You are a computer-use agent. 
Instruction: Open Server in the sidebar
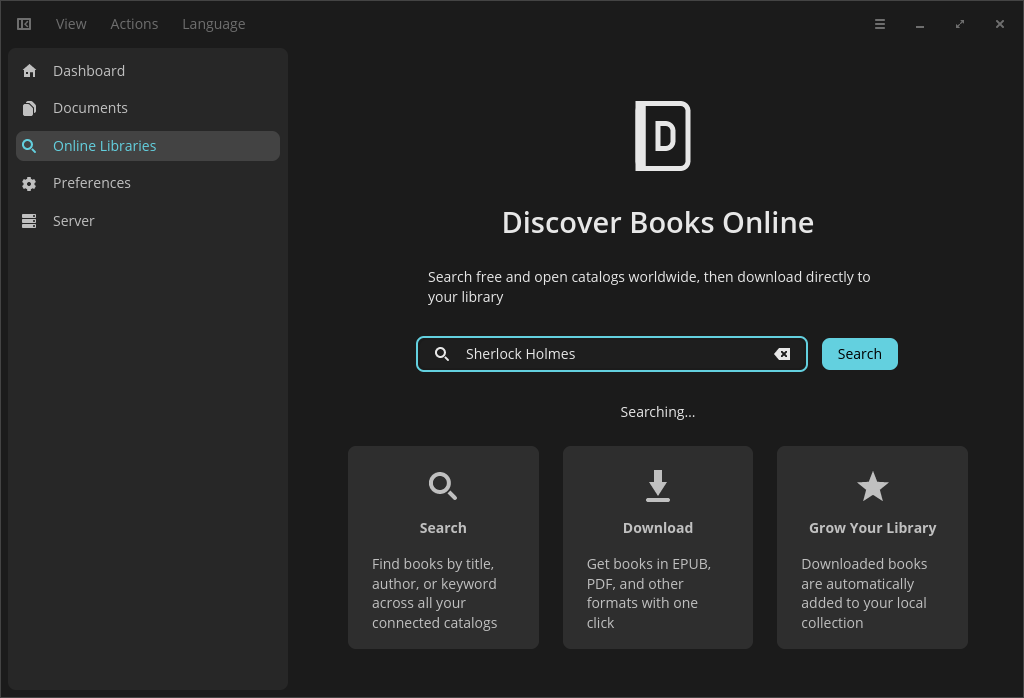148,221
